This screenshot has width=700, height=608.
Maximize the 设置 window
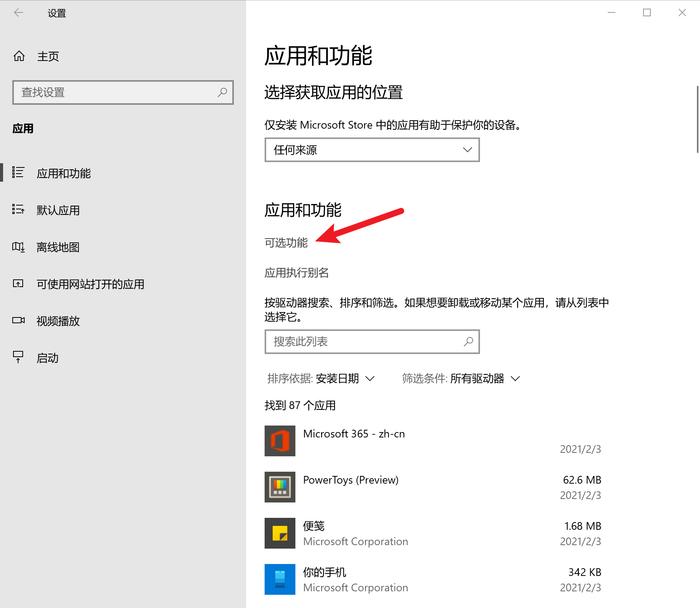(646, 12)
